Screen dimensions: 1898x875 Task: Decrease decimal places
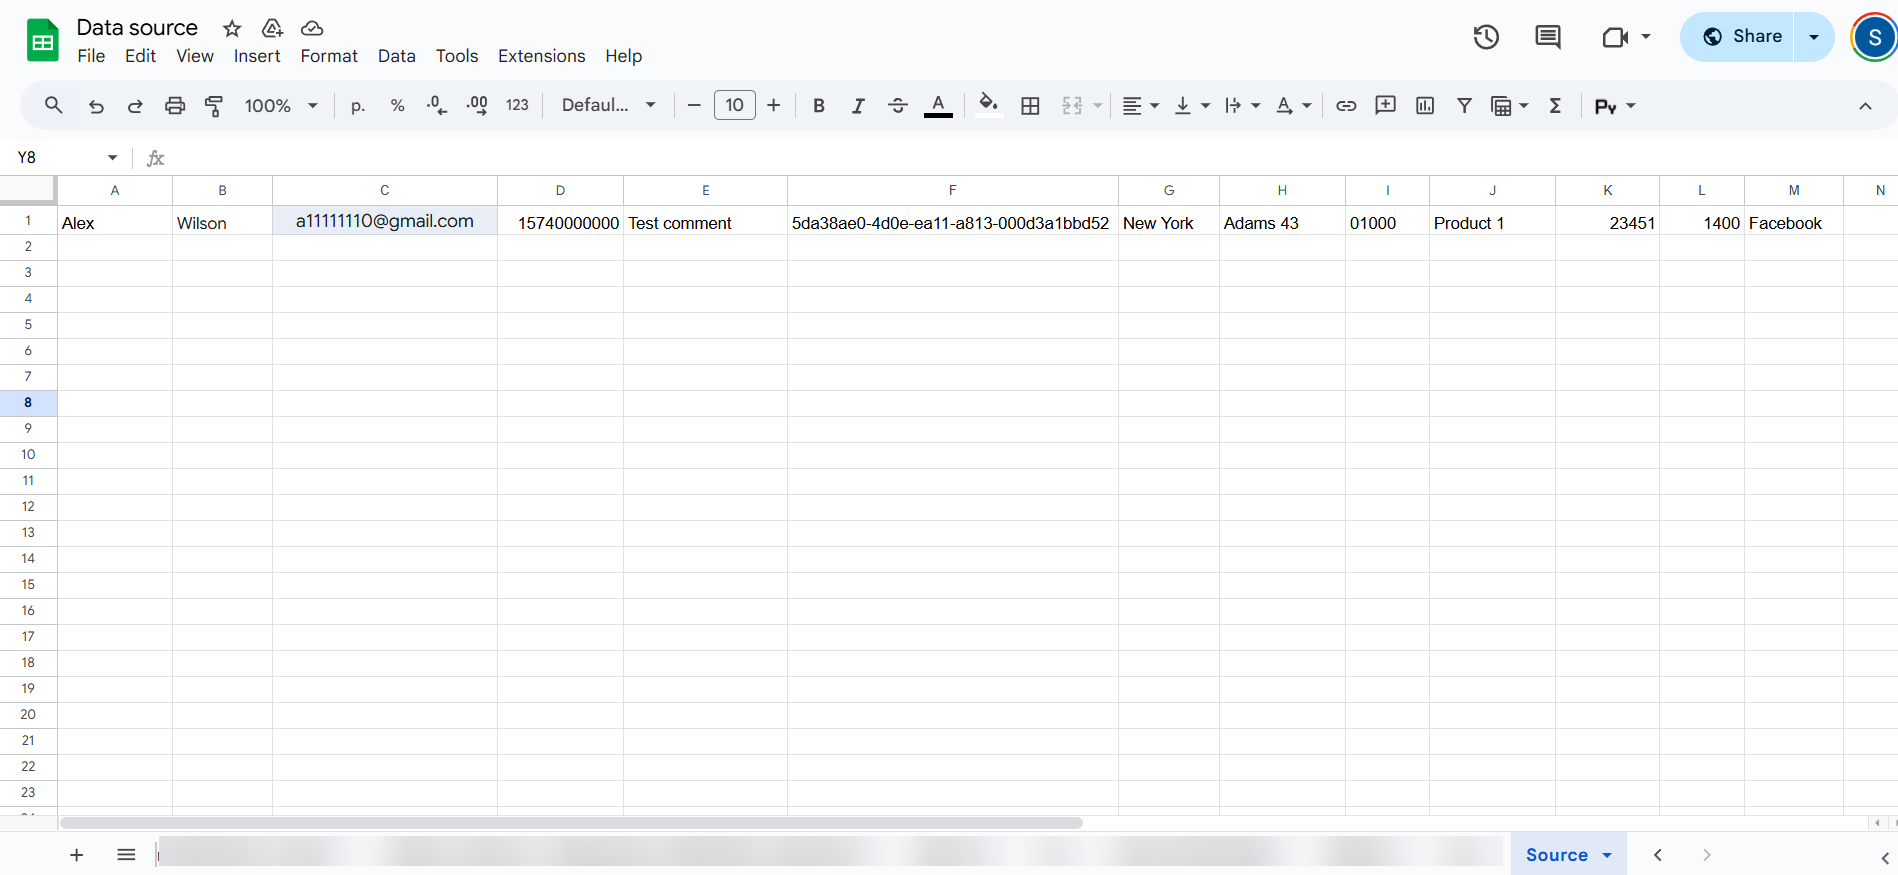437,106
